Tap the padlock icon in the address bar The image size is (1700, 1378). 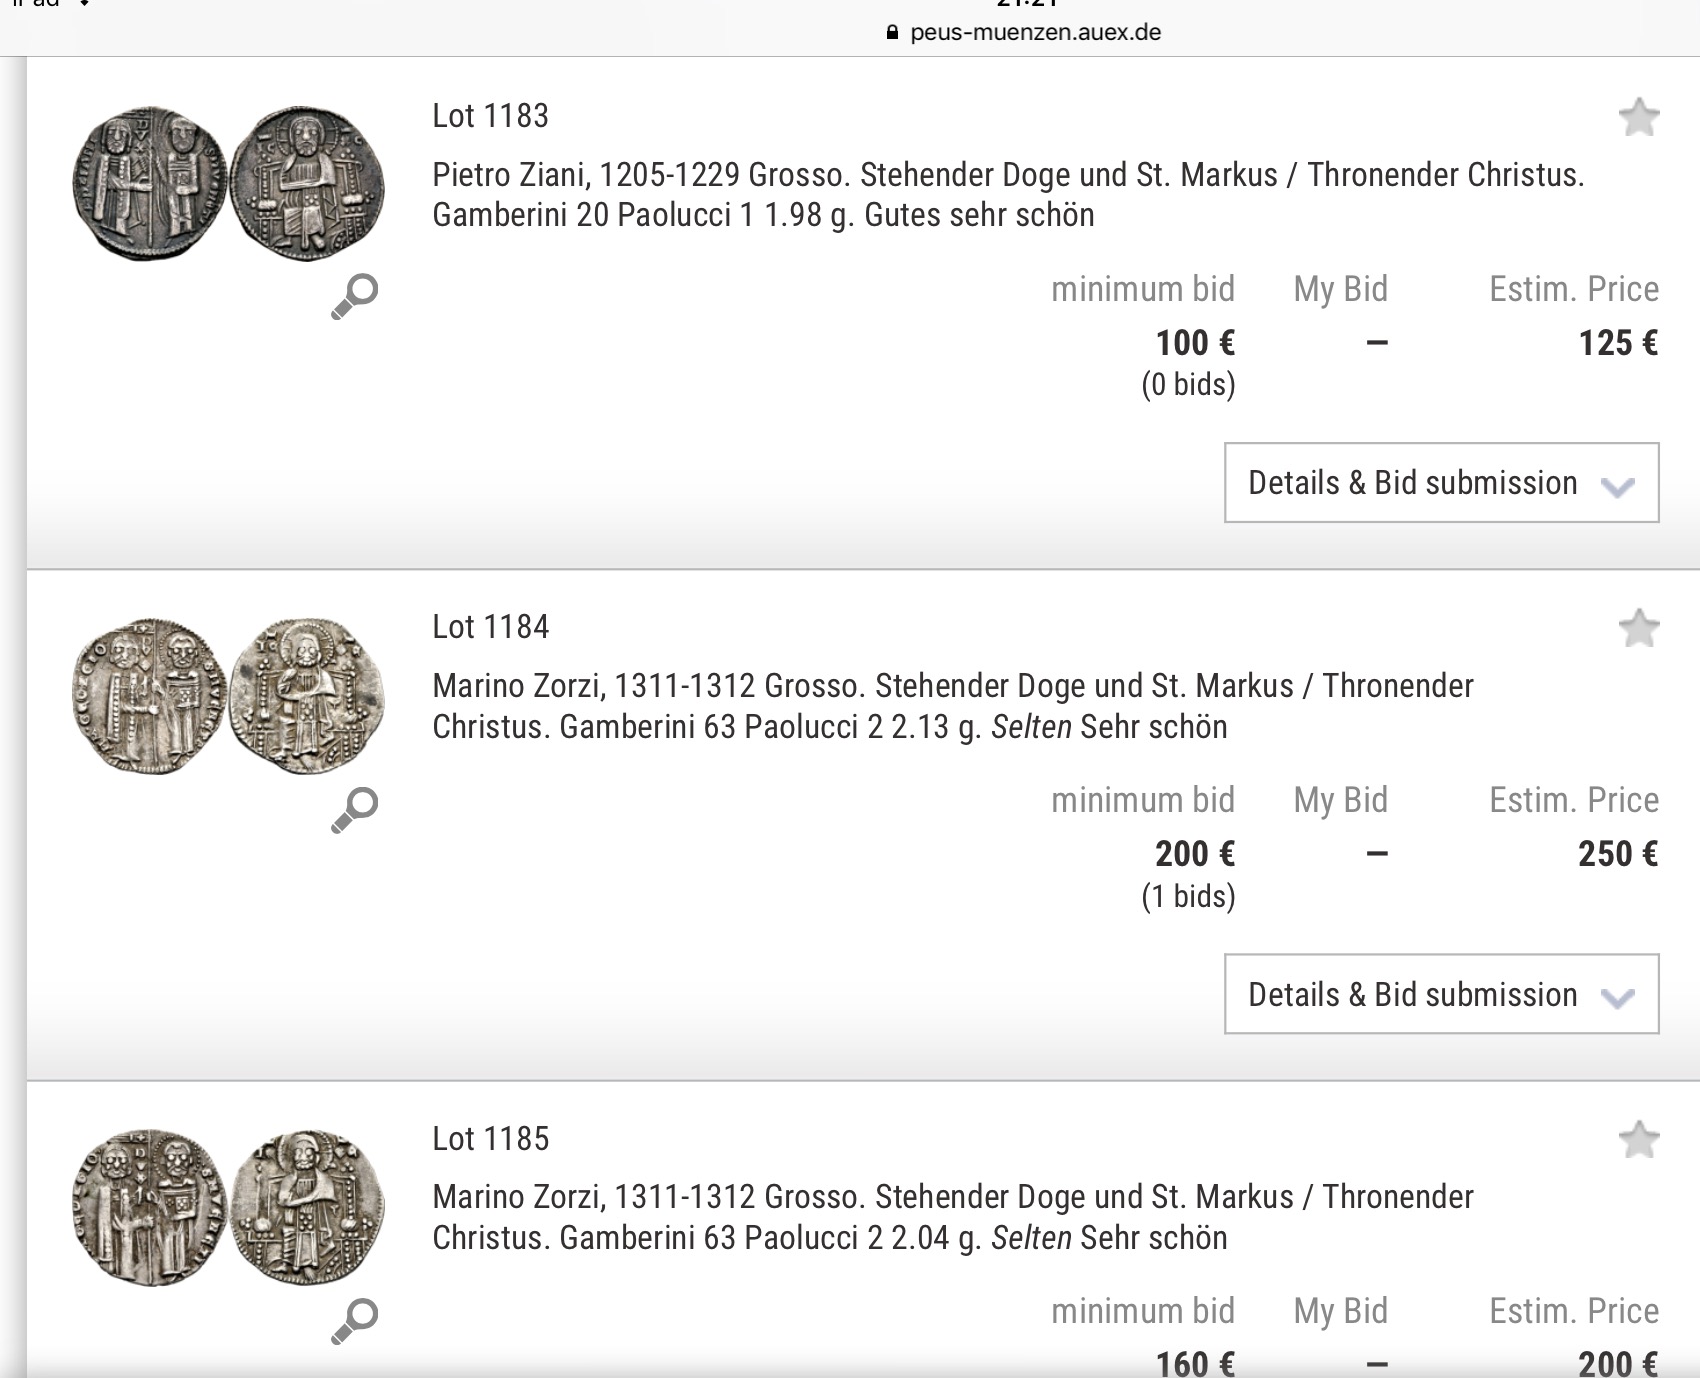coord(893,32)
